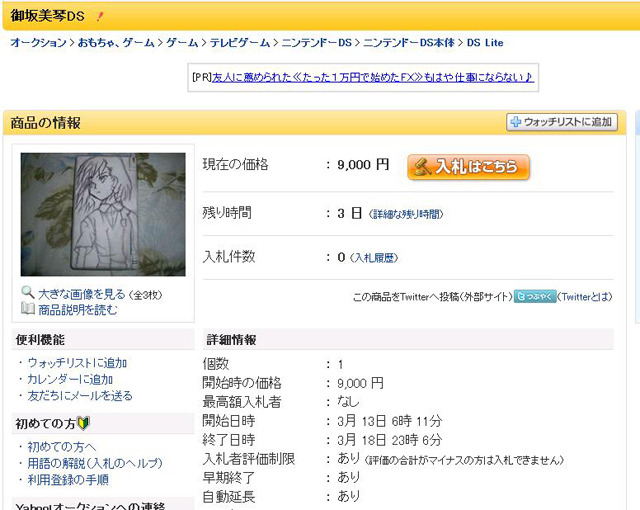The image size is (640, 510).
Task: Click the start date 3月 13日 6時 11分
Action: [389, 421]
